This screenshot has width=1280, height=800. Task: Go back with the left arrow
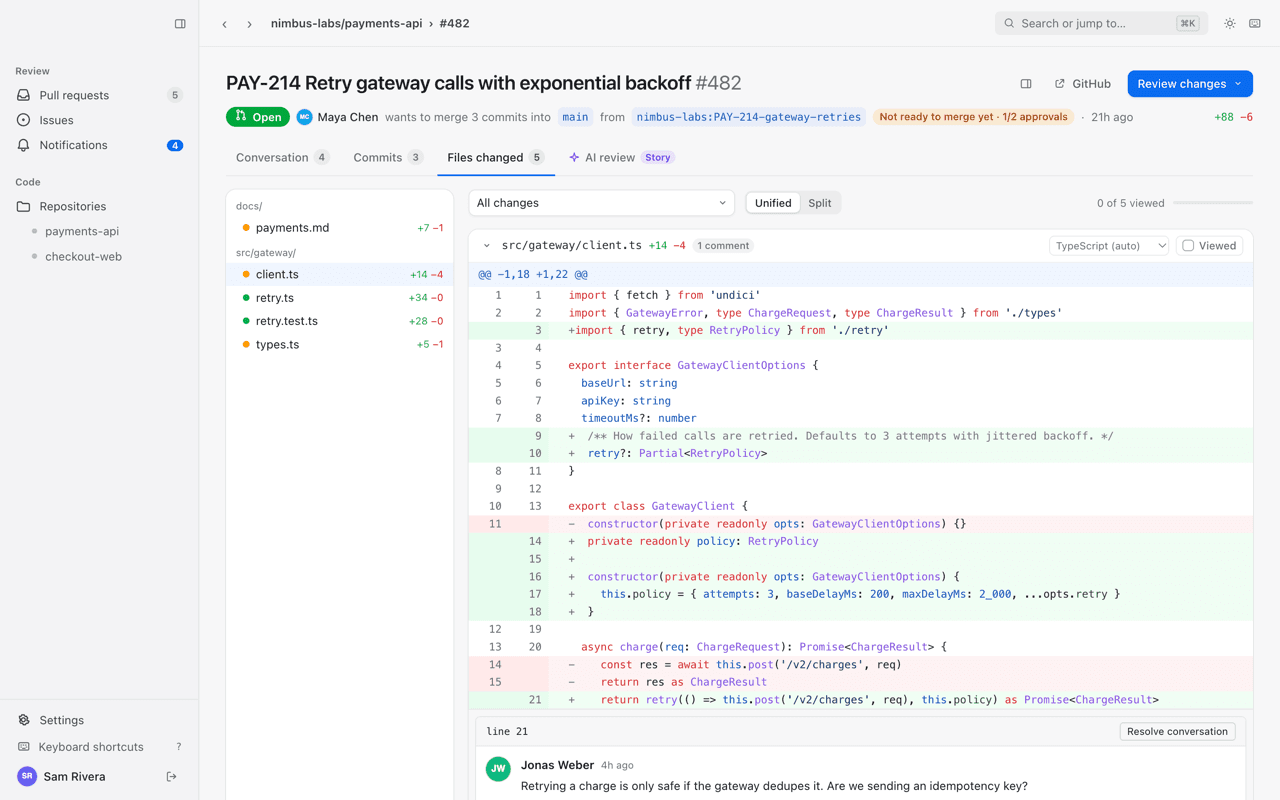(x=225, y=24)
